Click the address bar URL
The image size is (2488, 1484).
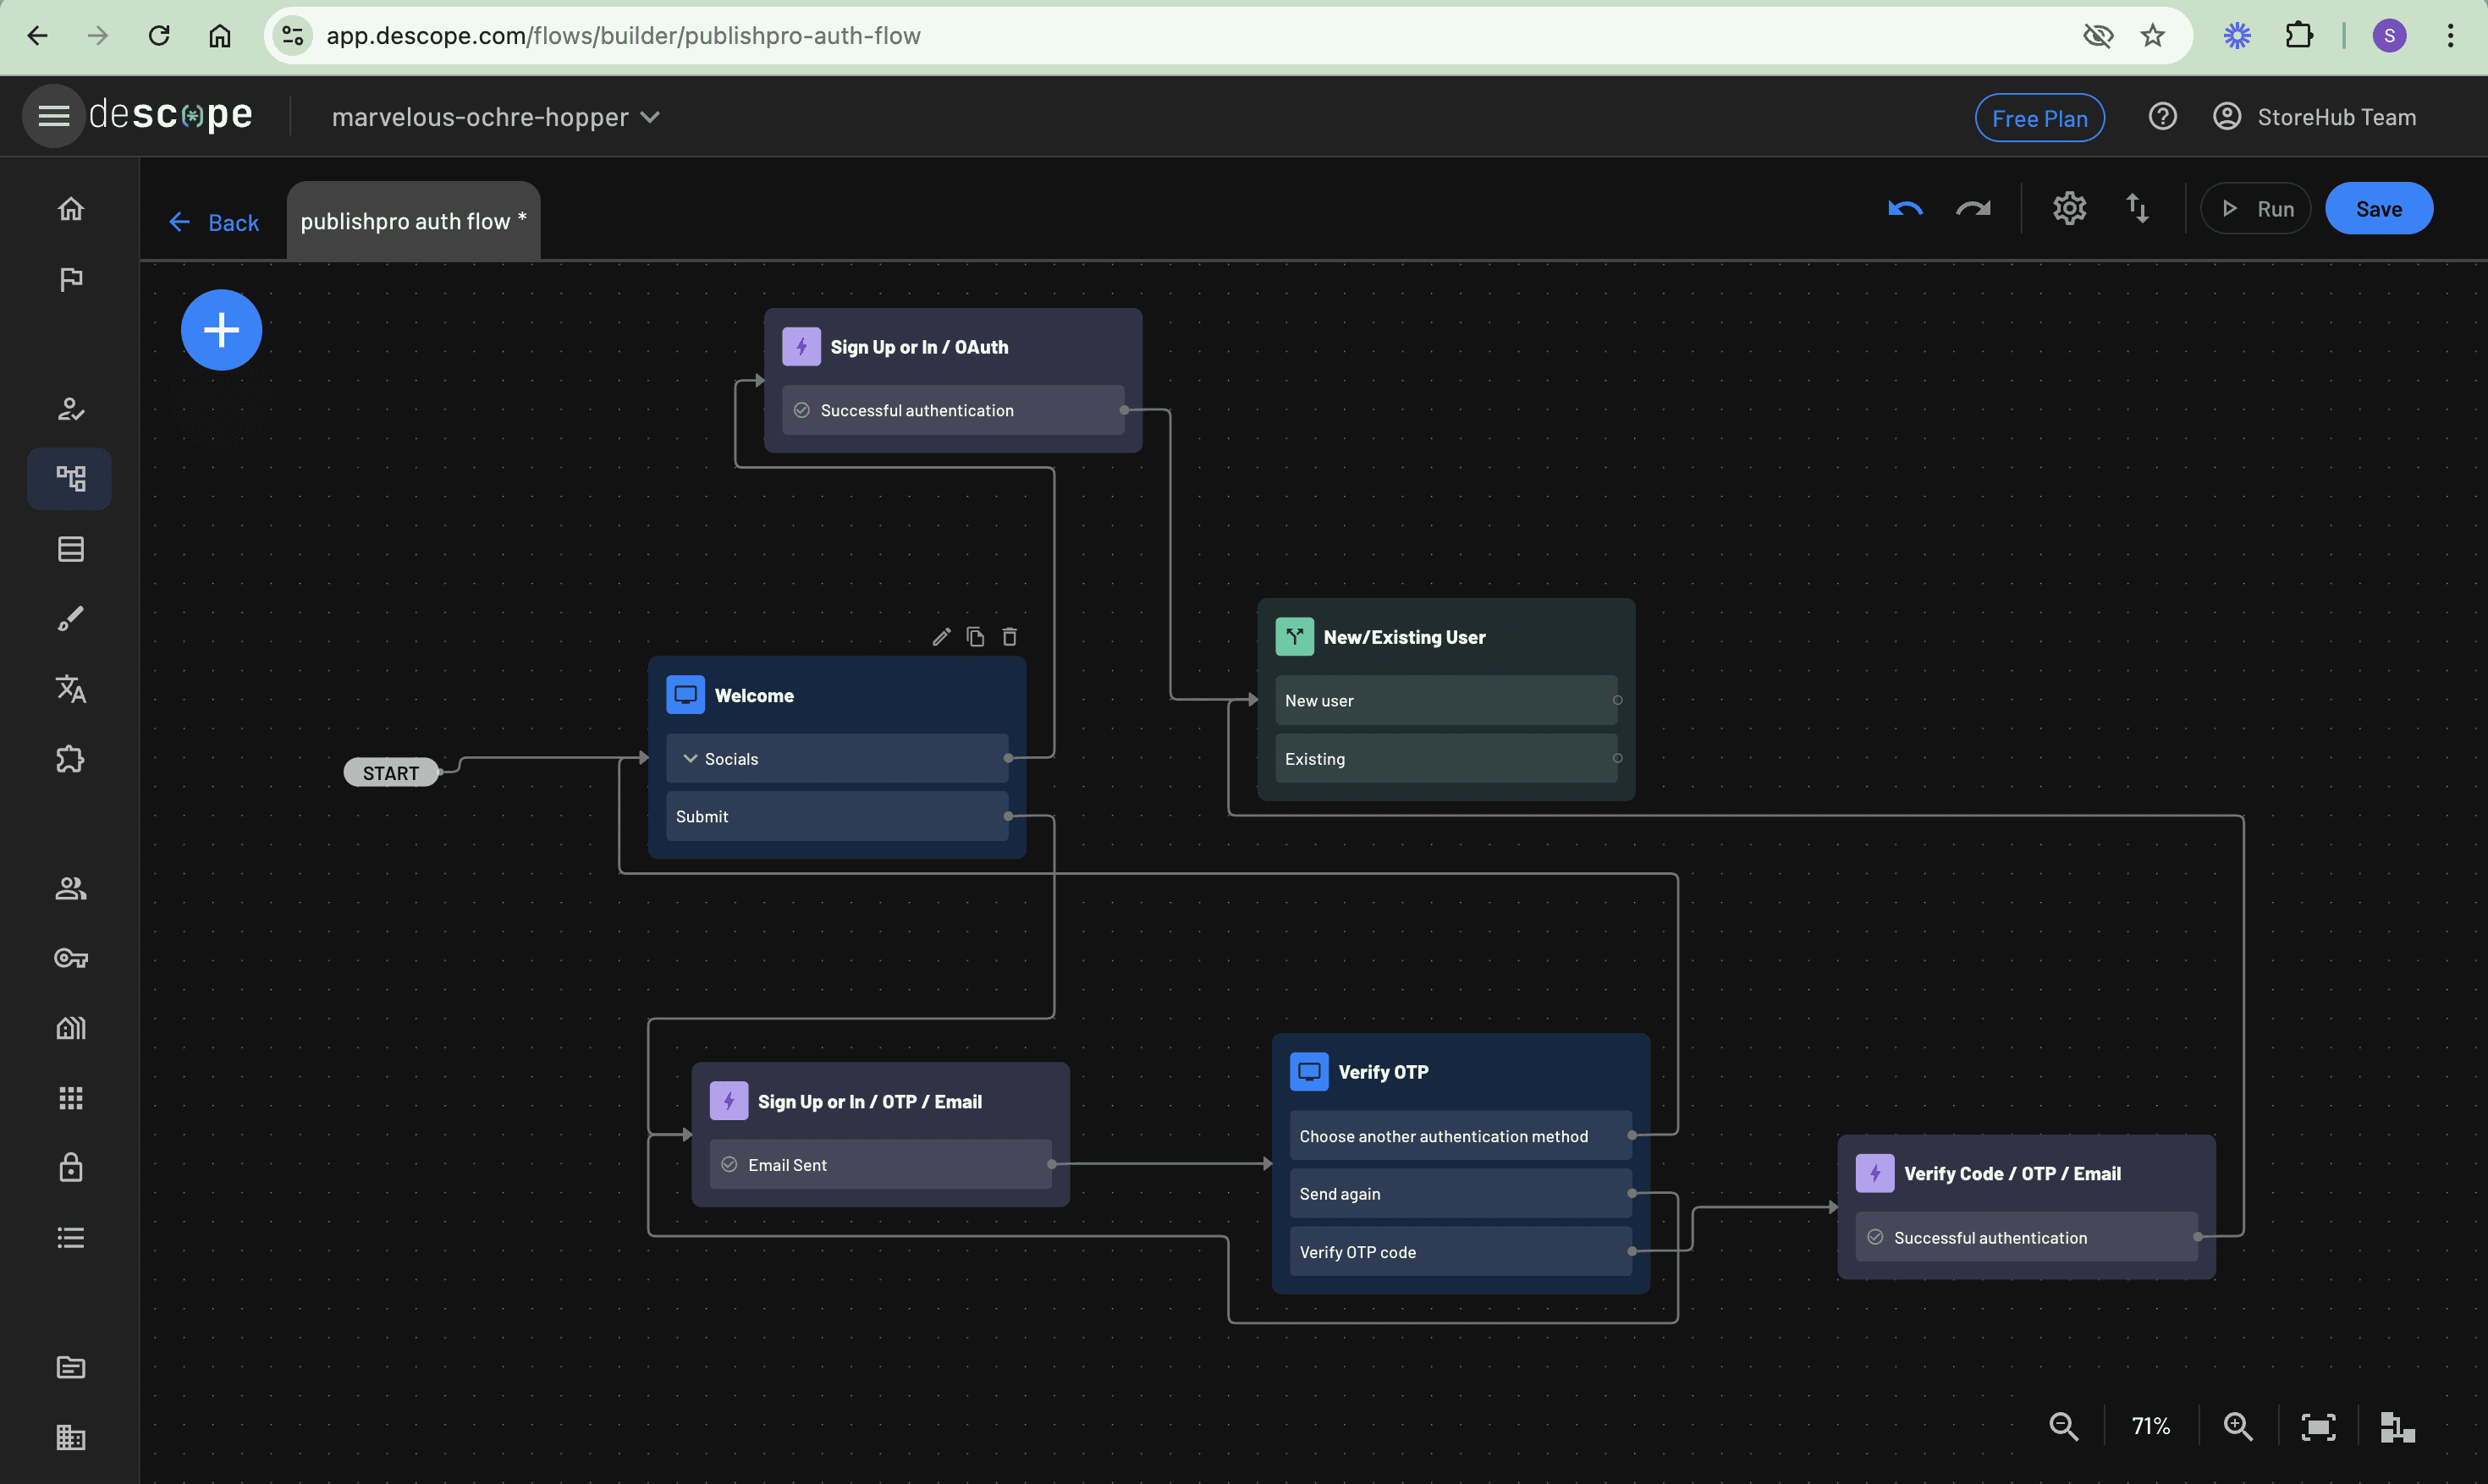coord(623,36)
